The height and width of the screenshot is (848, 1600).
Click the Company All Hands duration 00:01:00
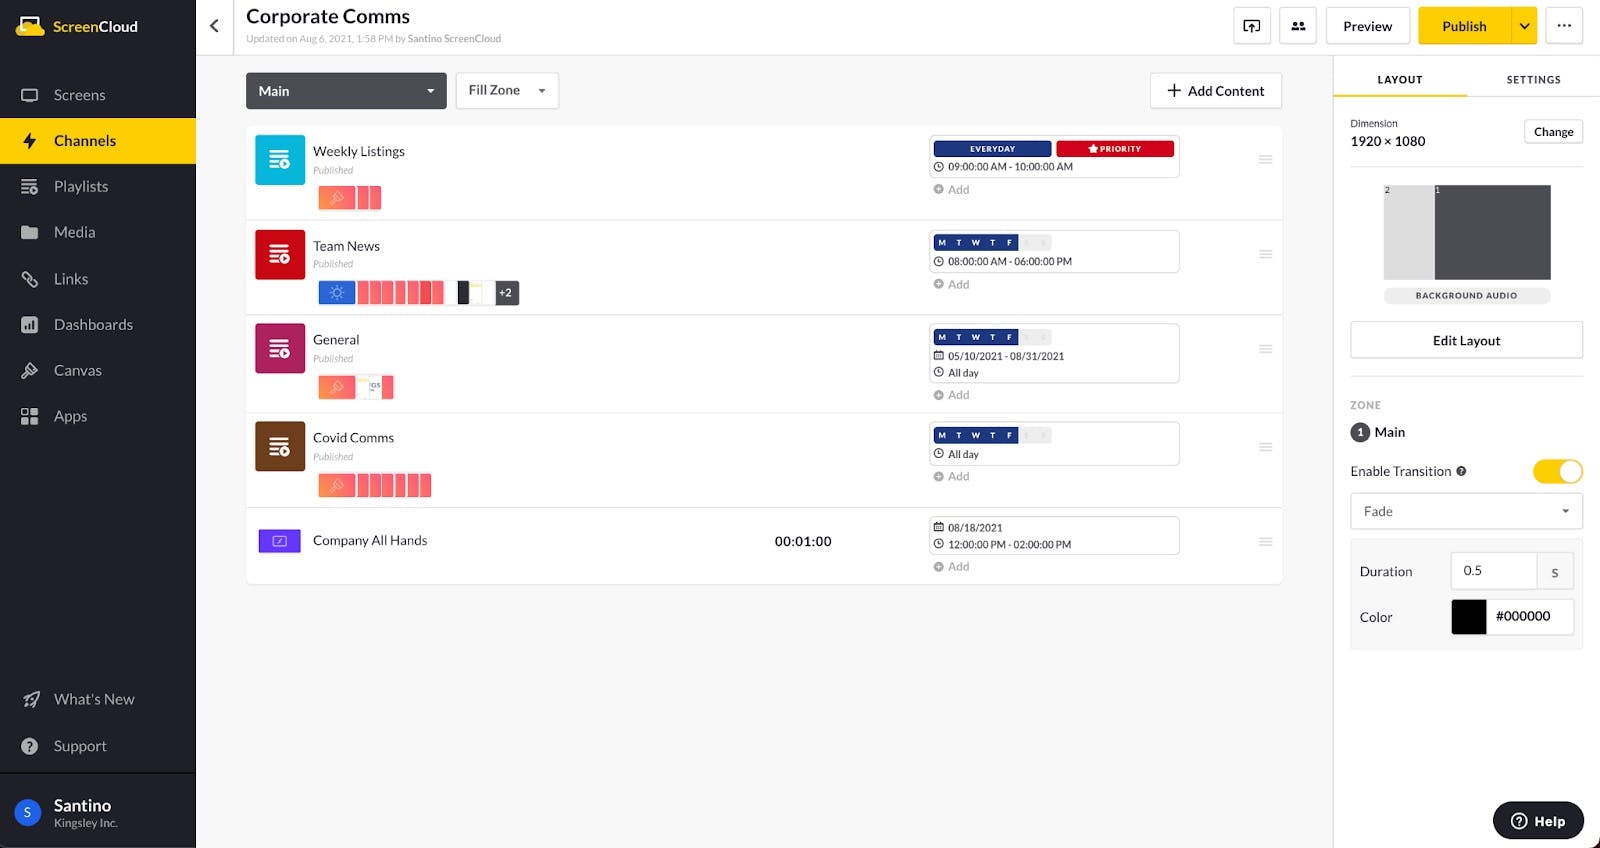[x=803, y=541]
